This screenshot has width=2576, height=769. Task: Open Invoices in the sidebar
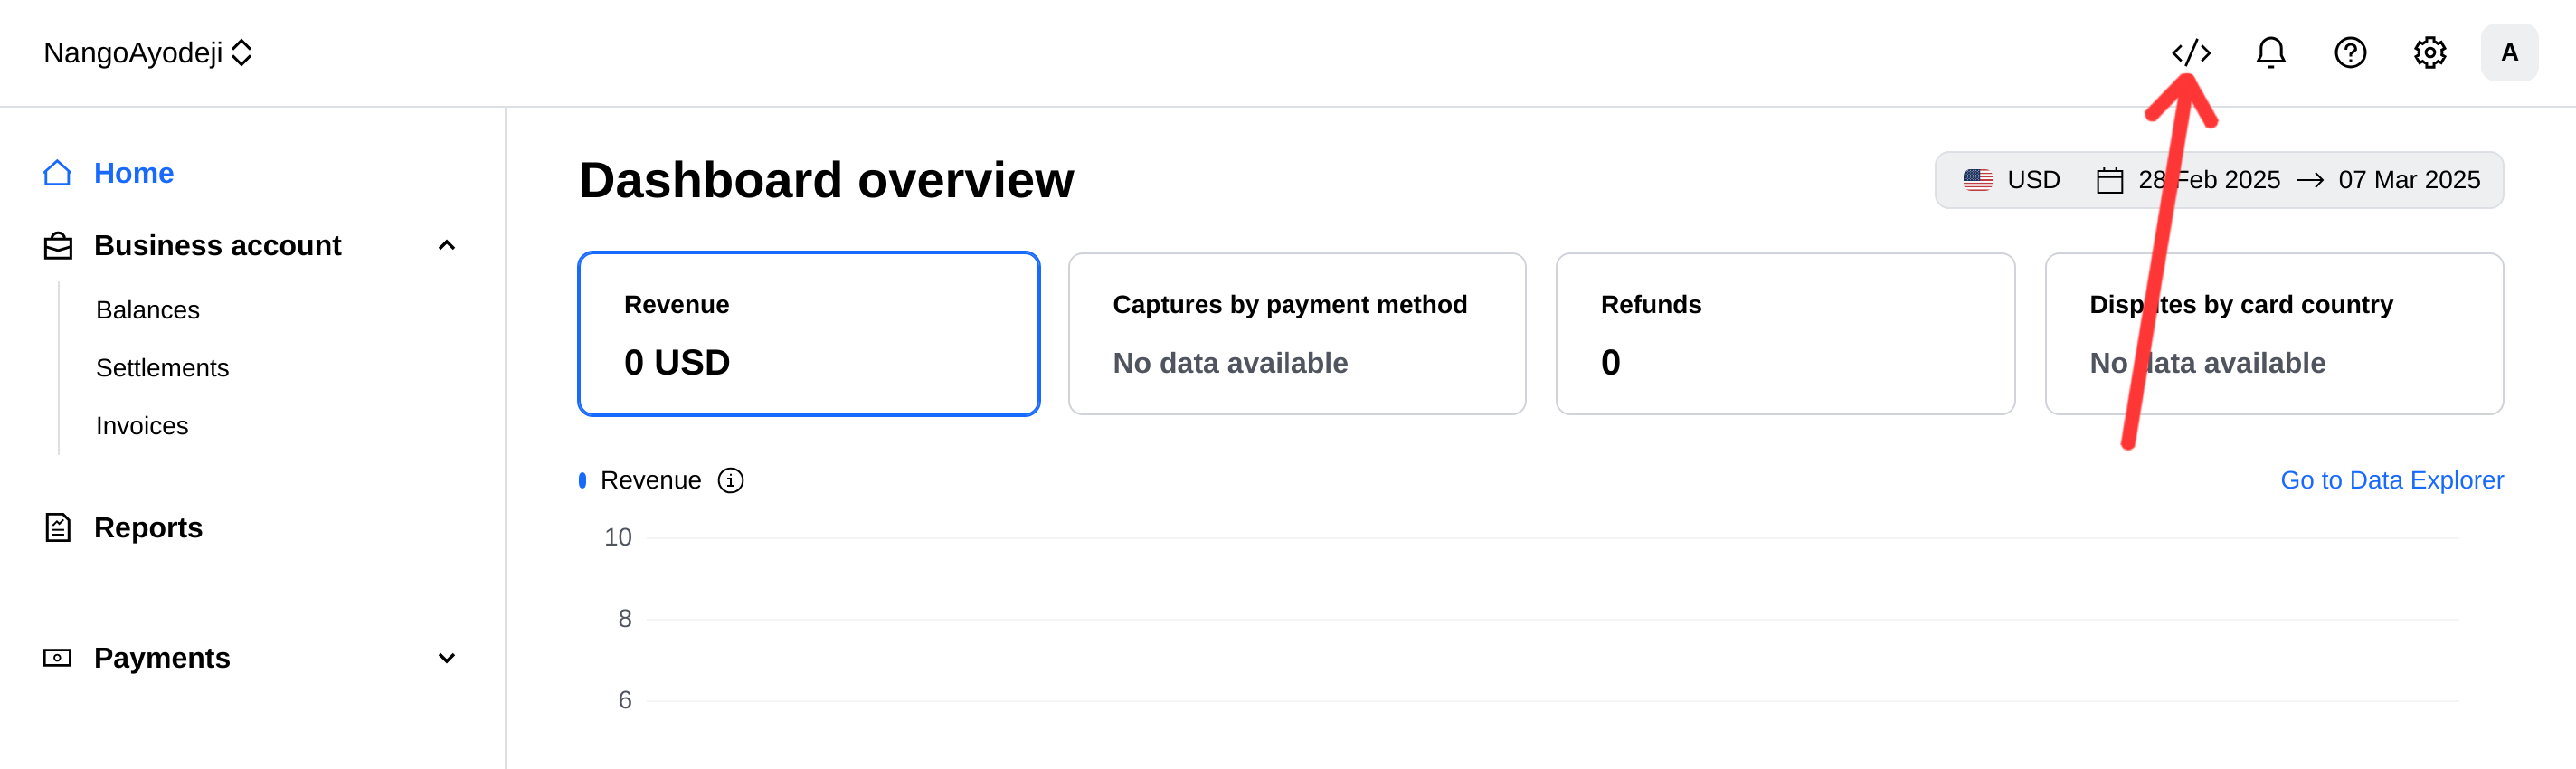pyautogui.click(x=142, y=426)
